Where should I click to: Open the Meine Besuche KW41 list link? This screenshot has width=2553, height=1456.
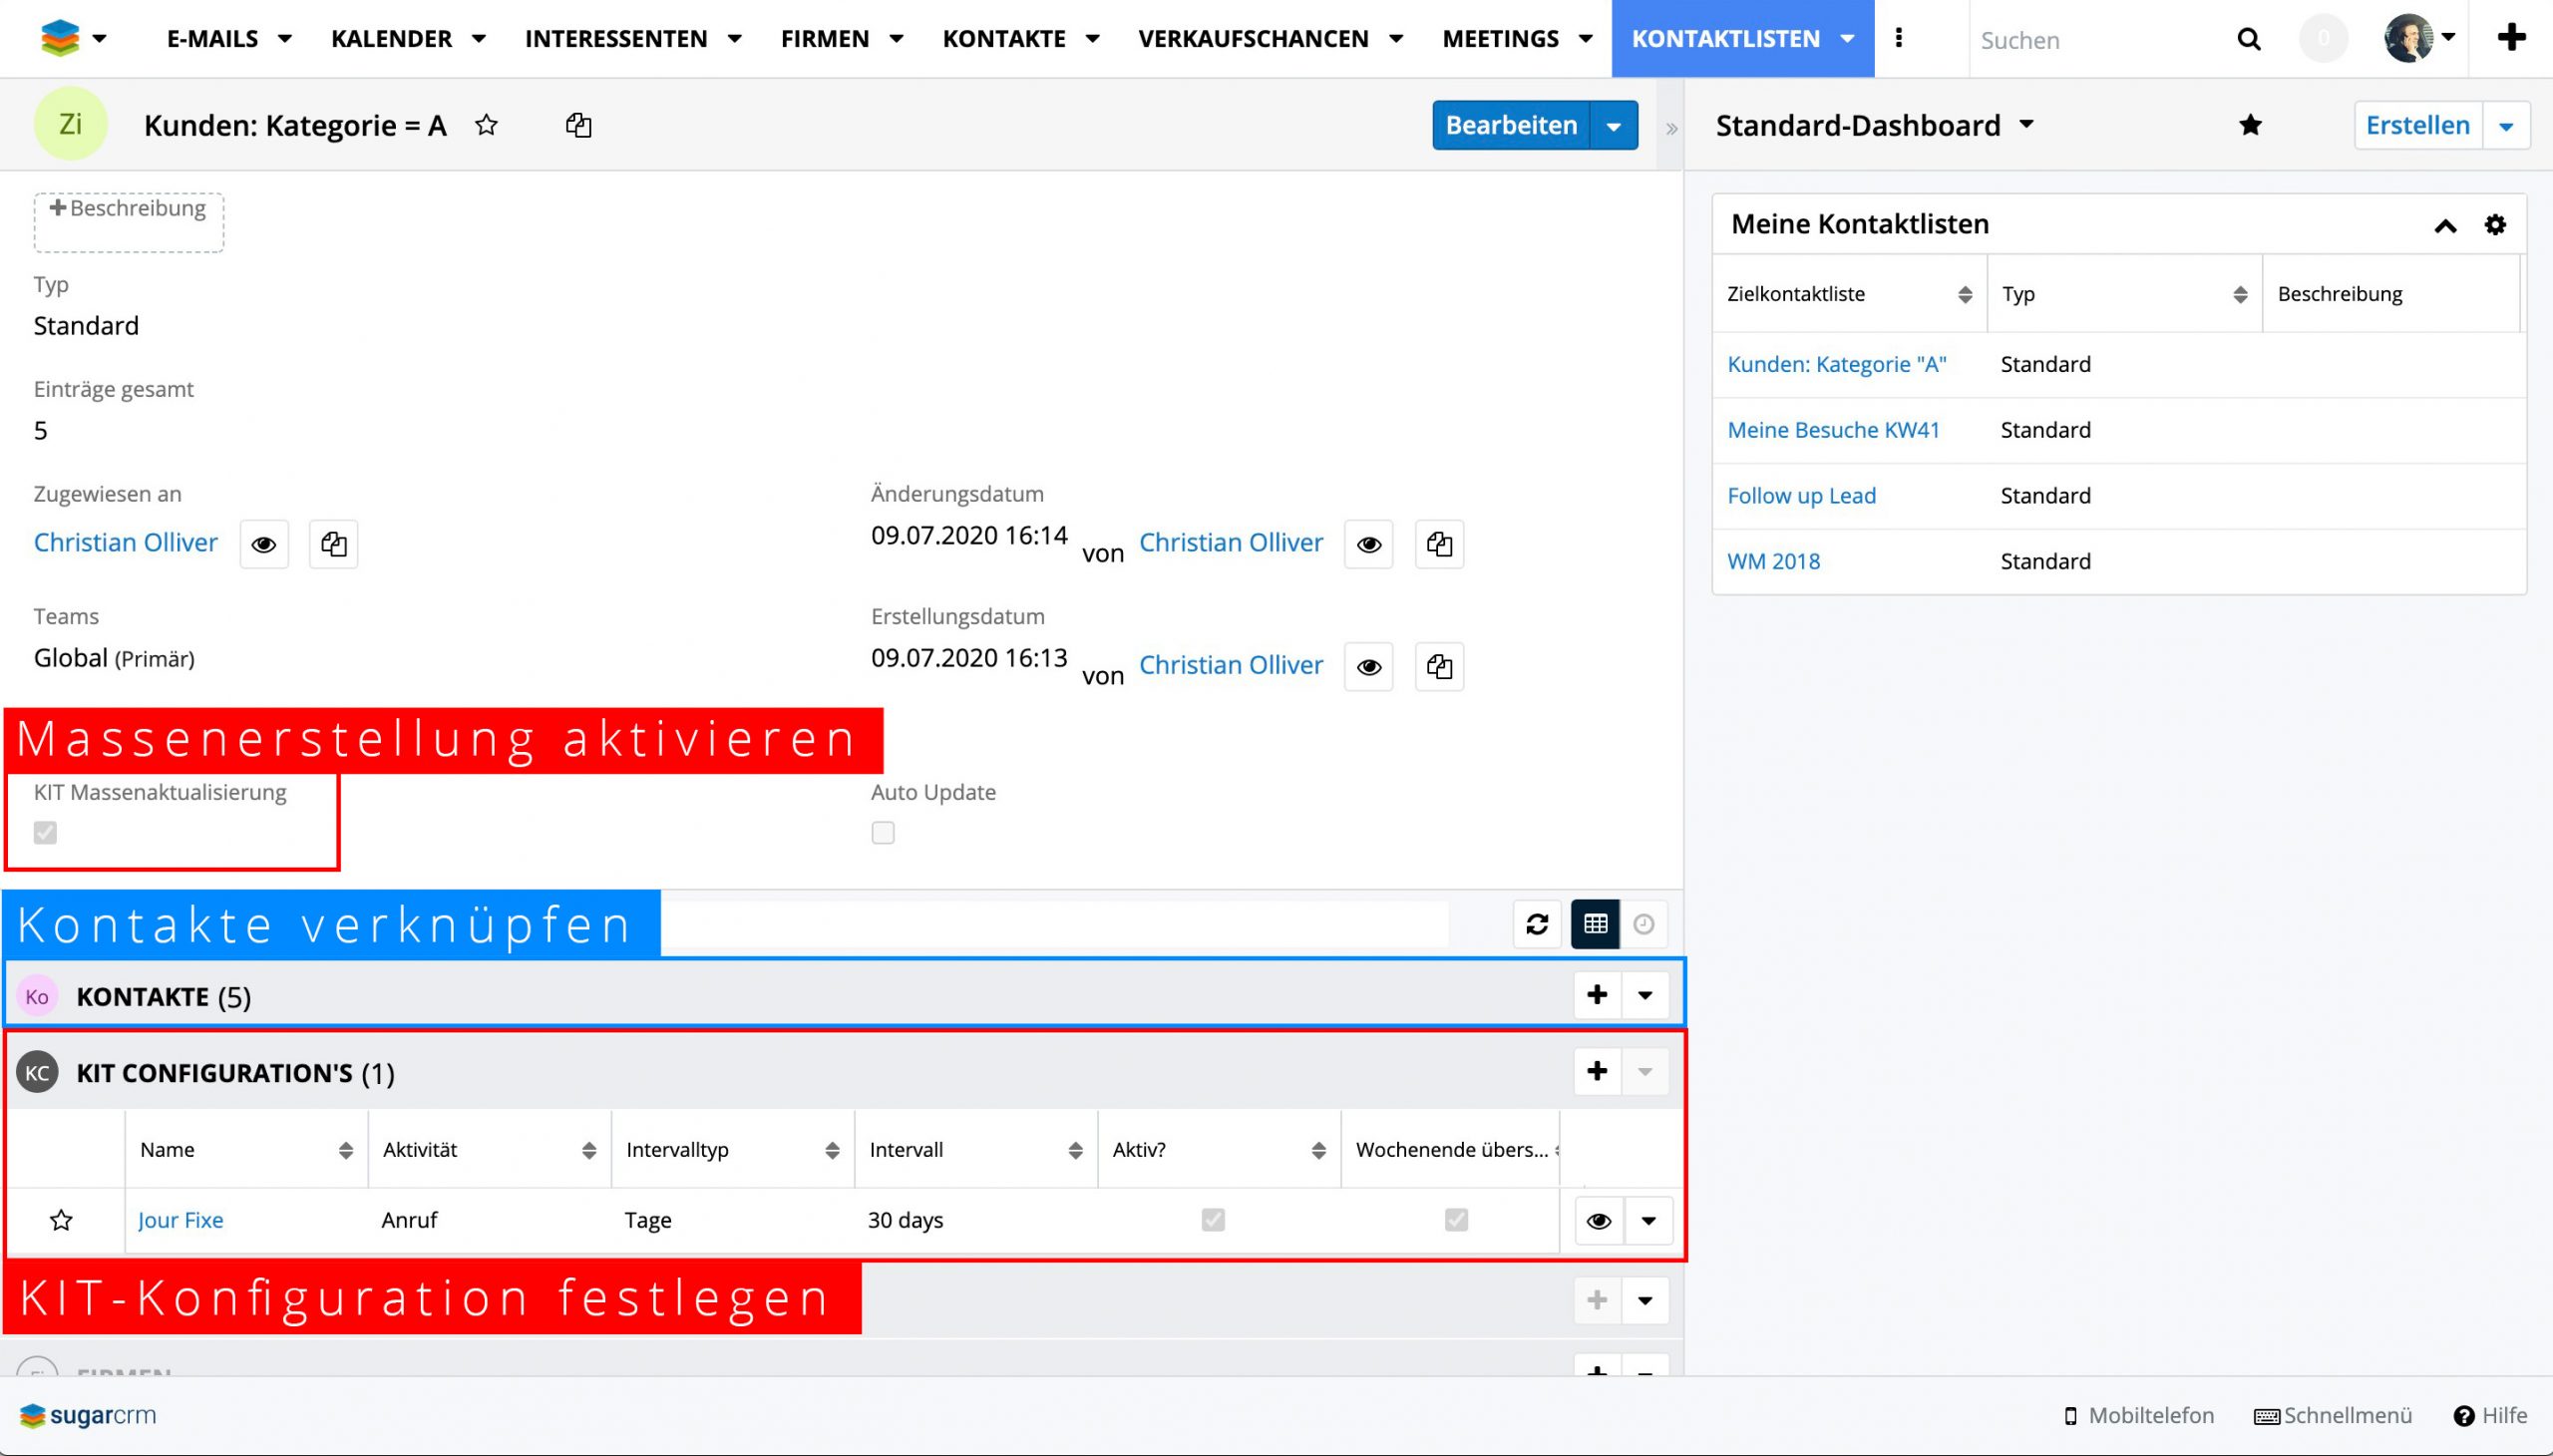[x=1833, y=430]
